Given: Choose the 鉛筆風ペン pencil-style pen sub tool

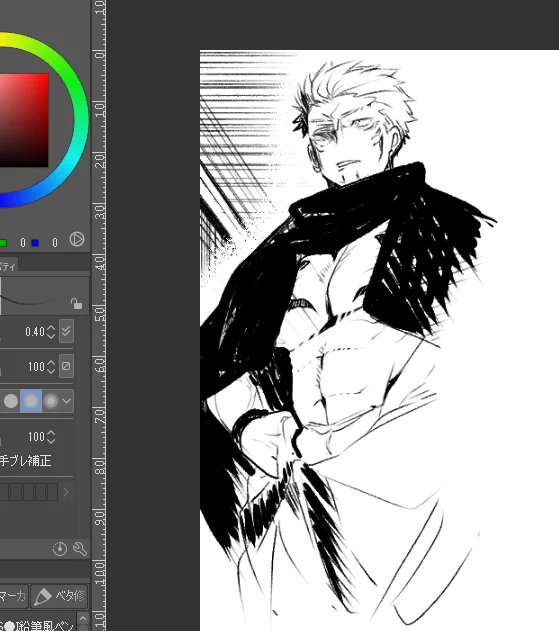Looking at the screenshot, I should click(x=37, y=625).
